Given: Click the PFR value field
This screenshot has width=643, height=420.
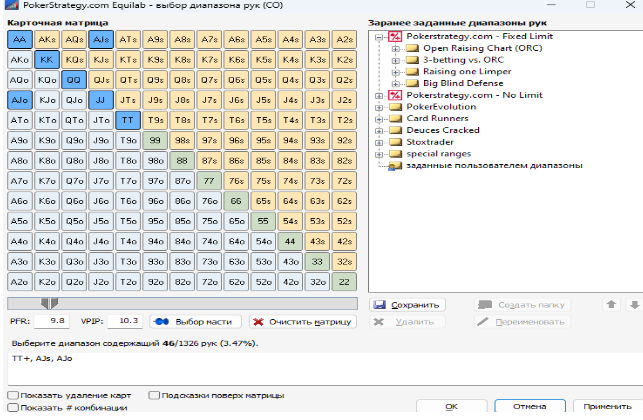Looking at the screenshot, I should (52, 321).
